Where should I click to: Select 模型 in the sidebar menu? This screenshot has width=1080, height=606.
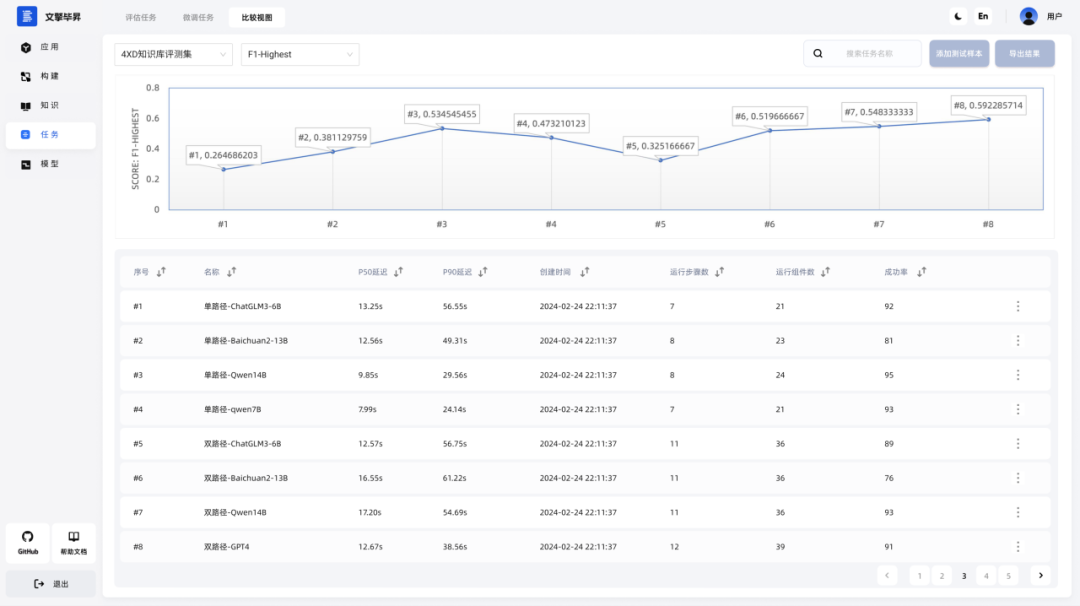[51, 164]
